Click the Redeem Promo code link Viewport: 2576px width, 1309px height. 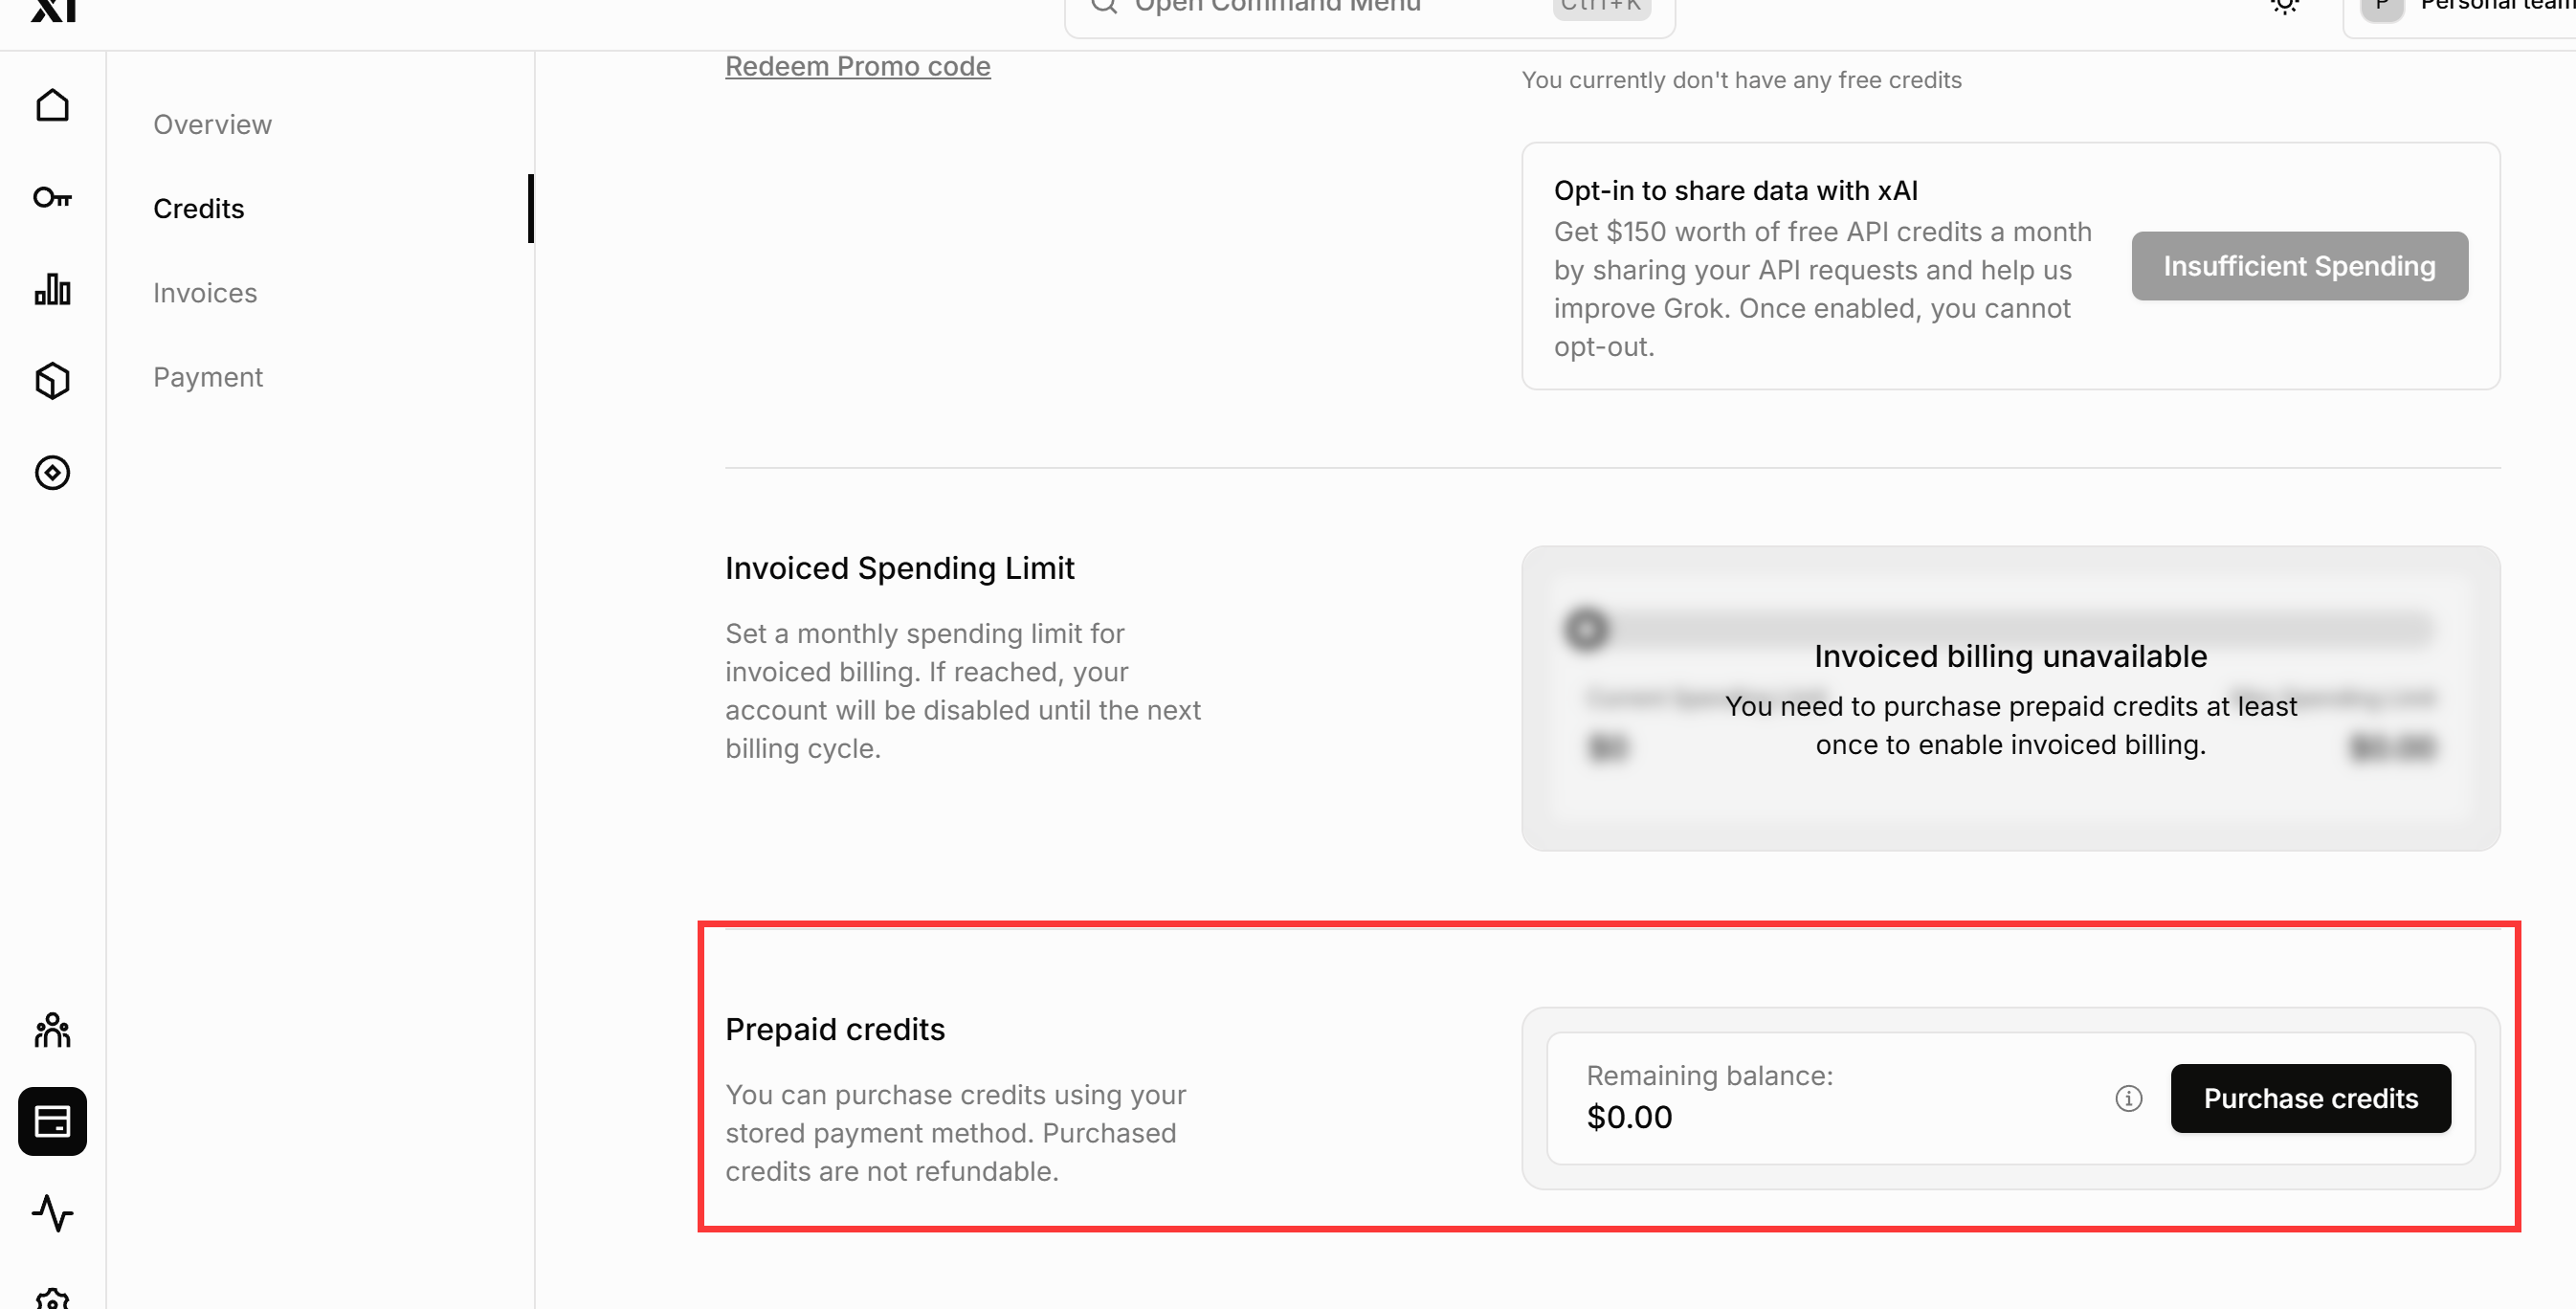click(857, 65)
